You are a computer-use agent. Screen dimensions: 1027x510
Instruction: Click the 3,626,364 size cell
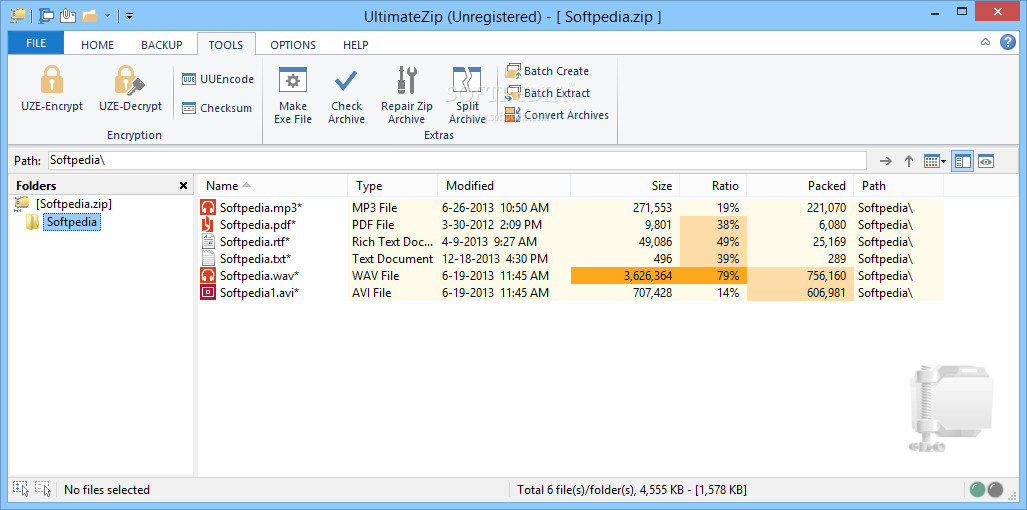(626, 276)
